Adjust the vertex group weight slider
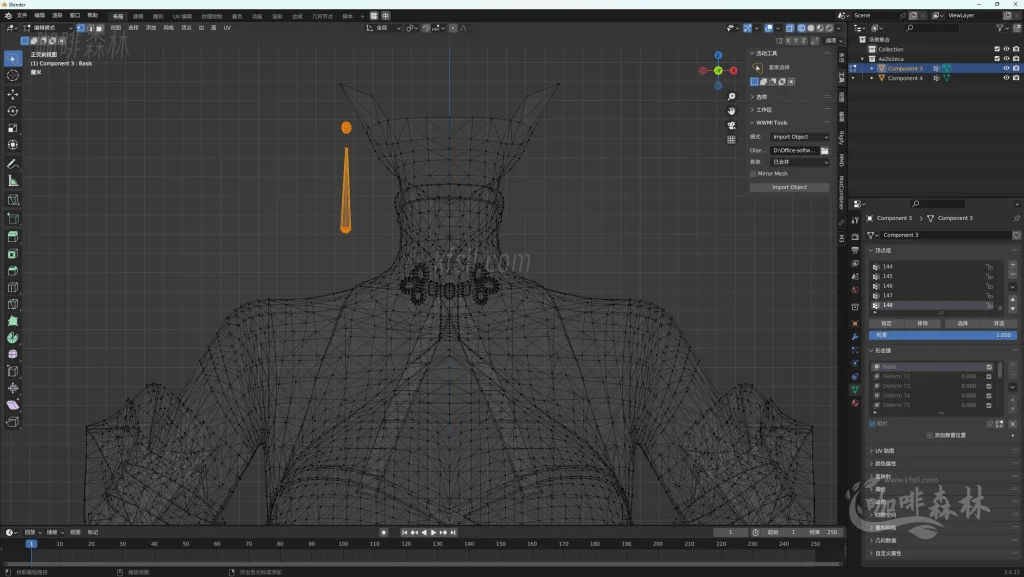The width and height of the screenshot is (1024, 577). pyautogui.click(x=942, y=335)
